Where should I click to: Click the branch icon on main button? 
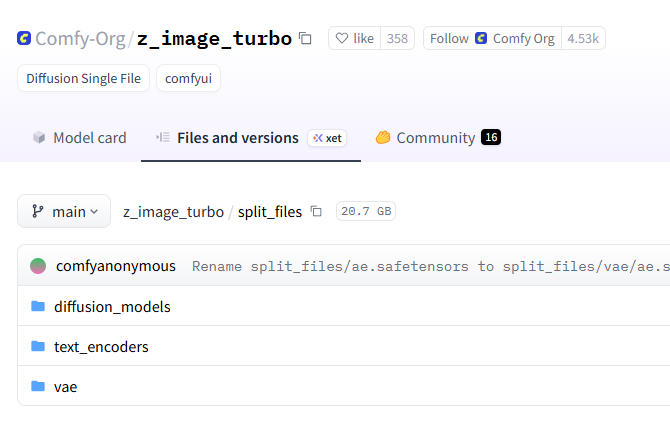click(38, 211)
